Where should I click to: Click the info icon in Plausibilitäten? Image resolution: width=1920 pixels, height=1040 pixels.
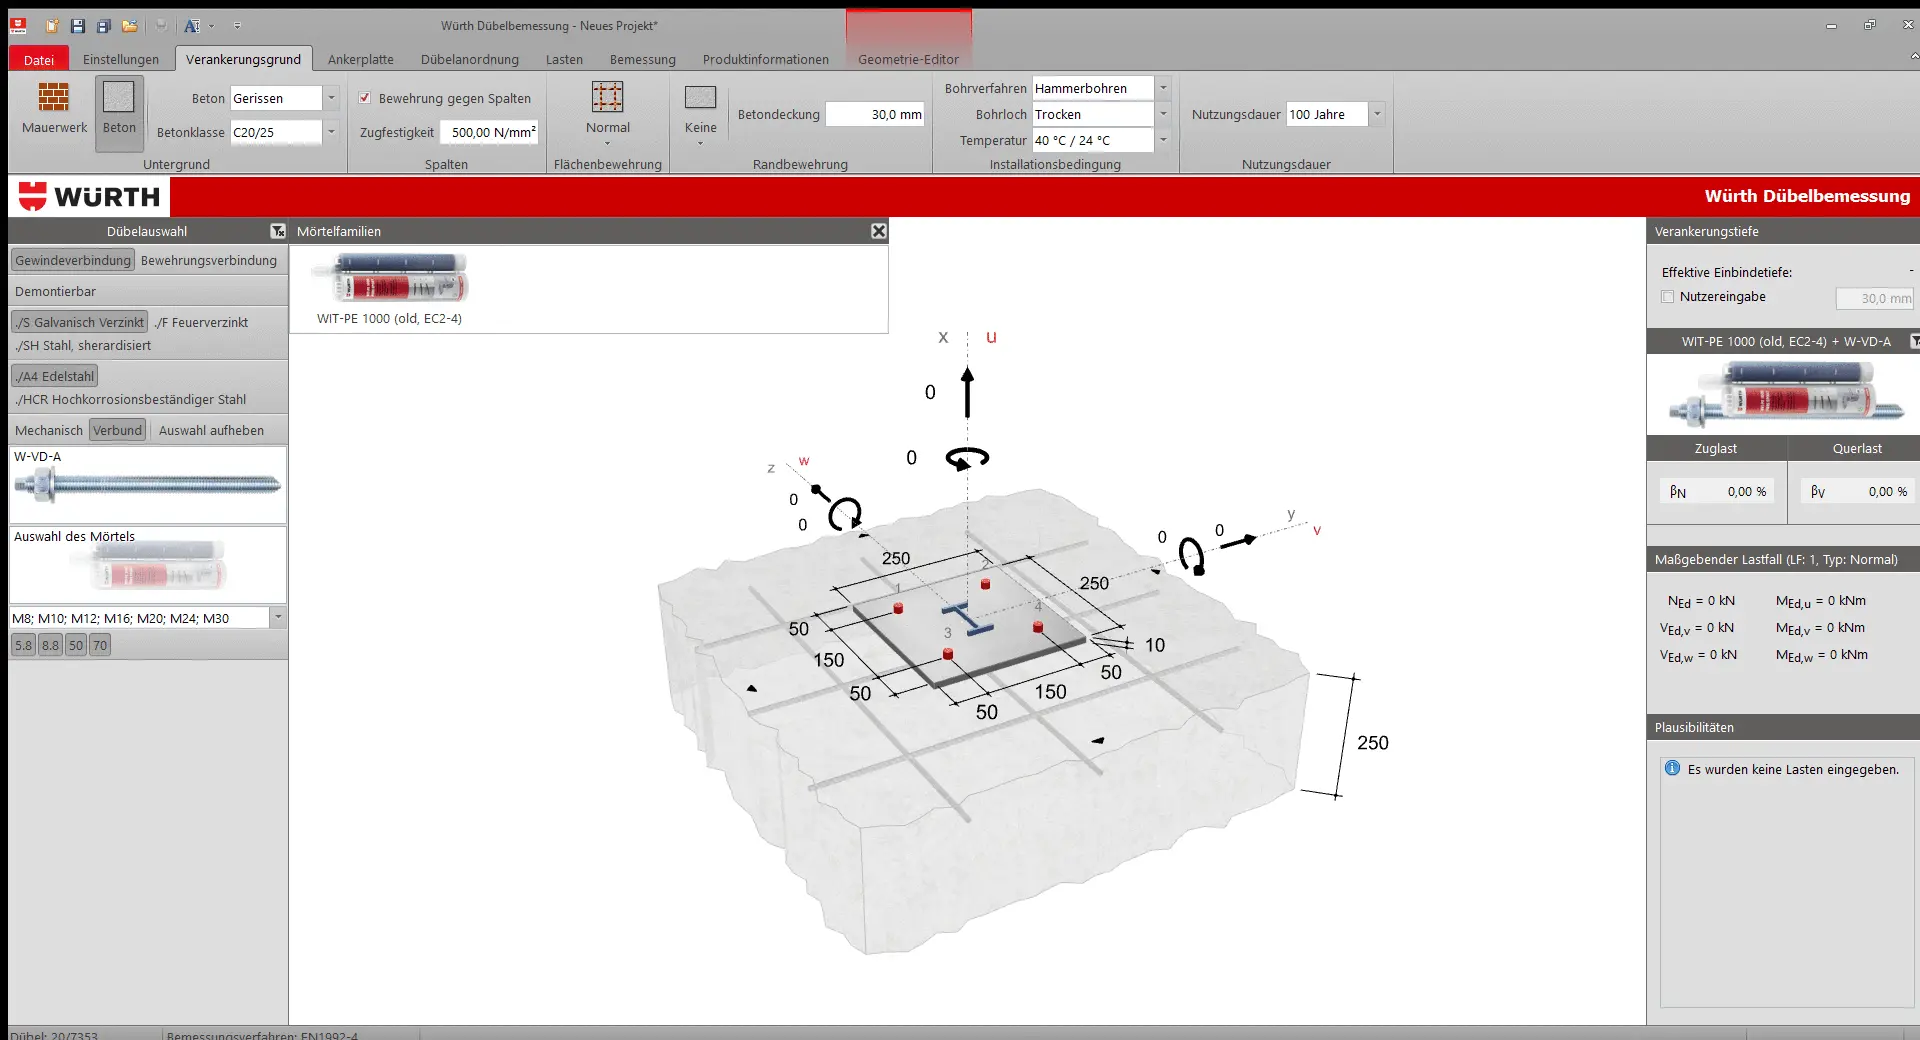click(1672, 768)
